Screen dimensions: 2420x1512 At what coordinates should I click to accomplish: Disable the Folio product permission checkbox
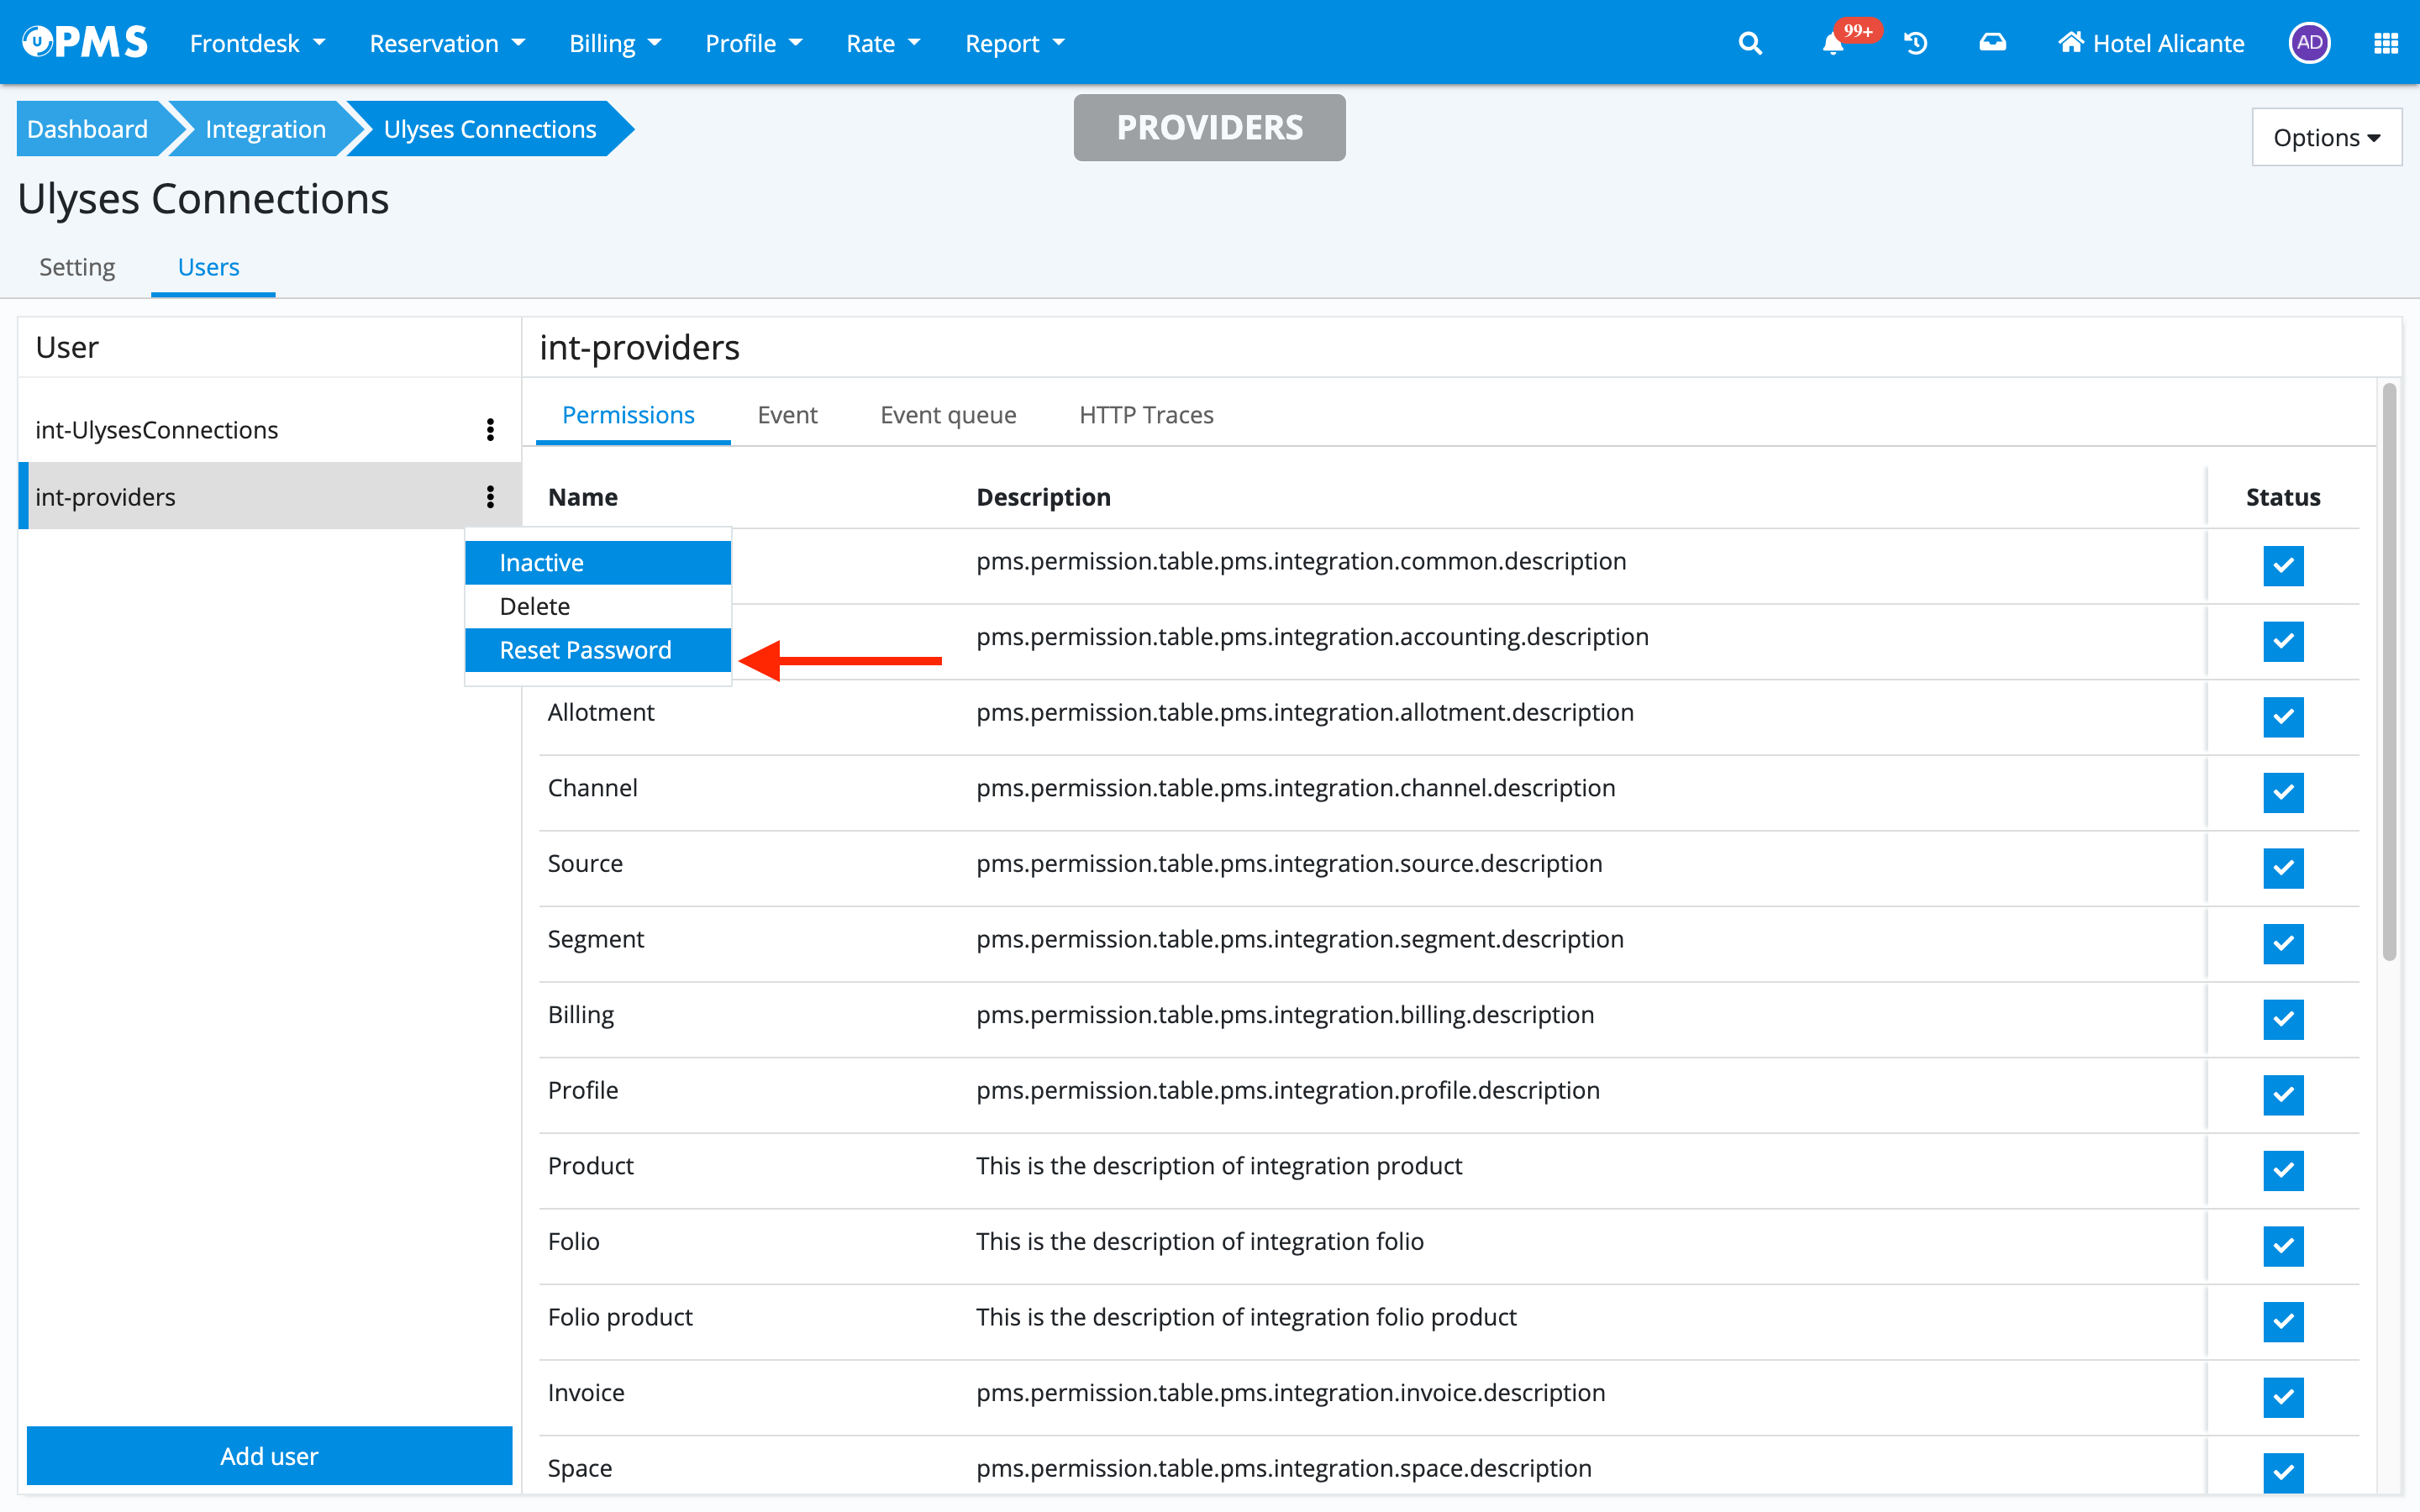point(2283,1321)
